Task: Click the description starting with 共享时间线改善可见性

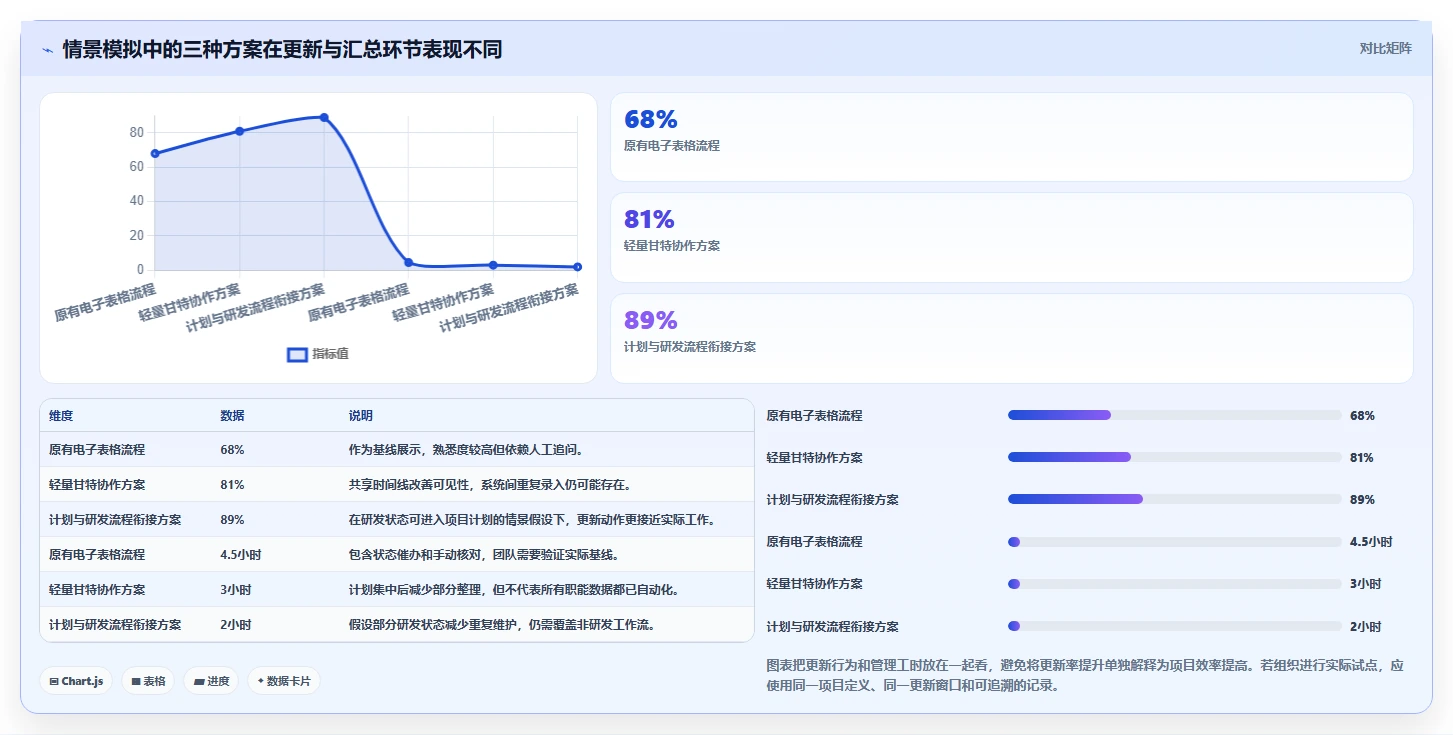Action: coord(490,485)
